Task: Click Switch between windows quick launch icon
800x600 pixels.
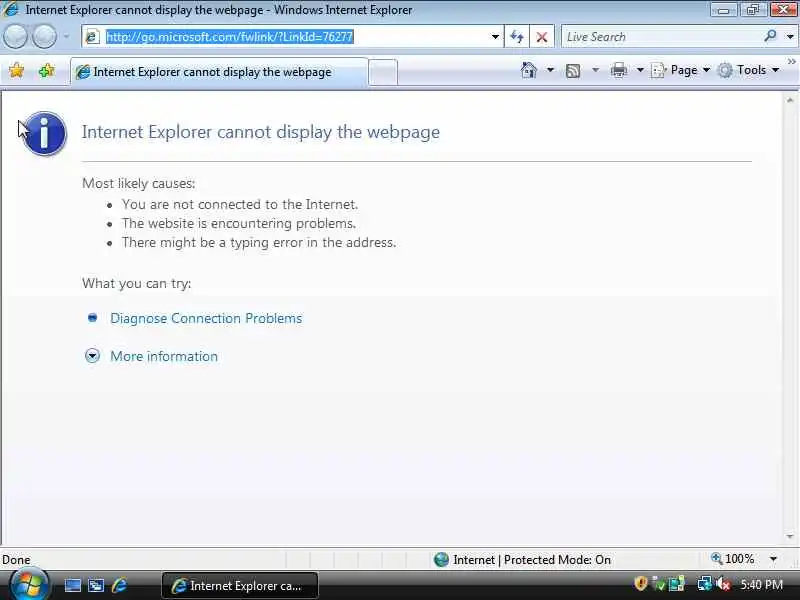Action: point(96,585)
